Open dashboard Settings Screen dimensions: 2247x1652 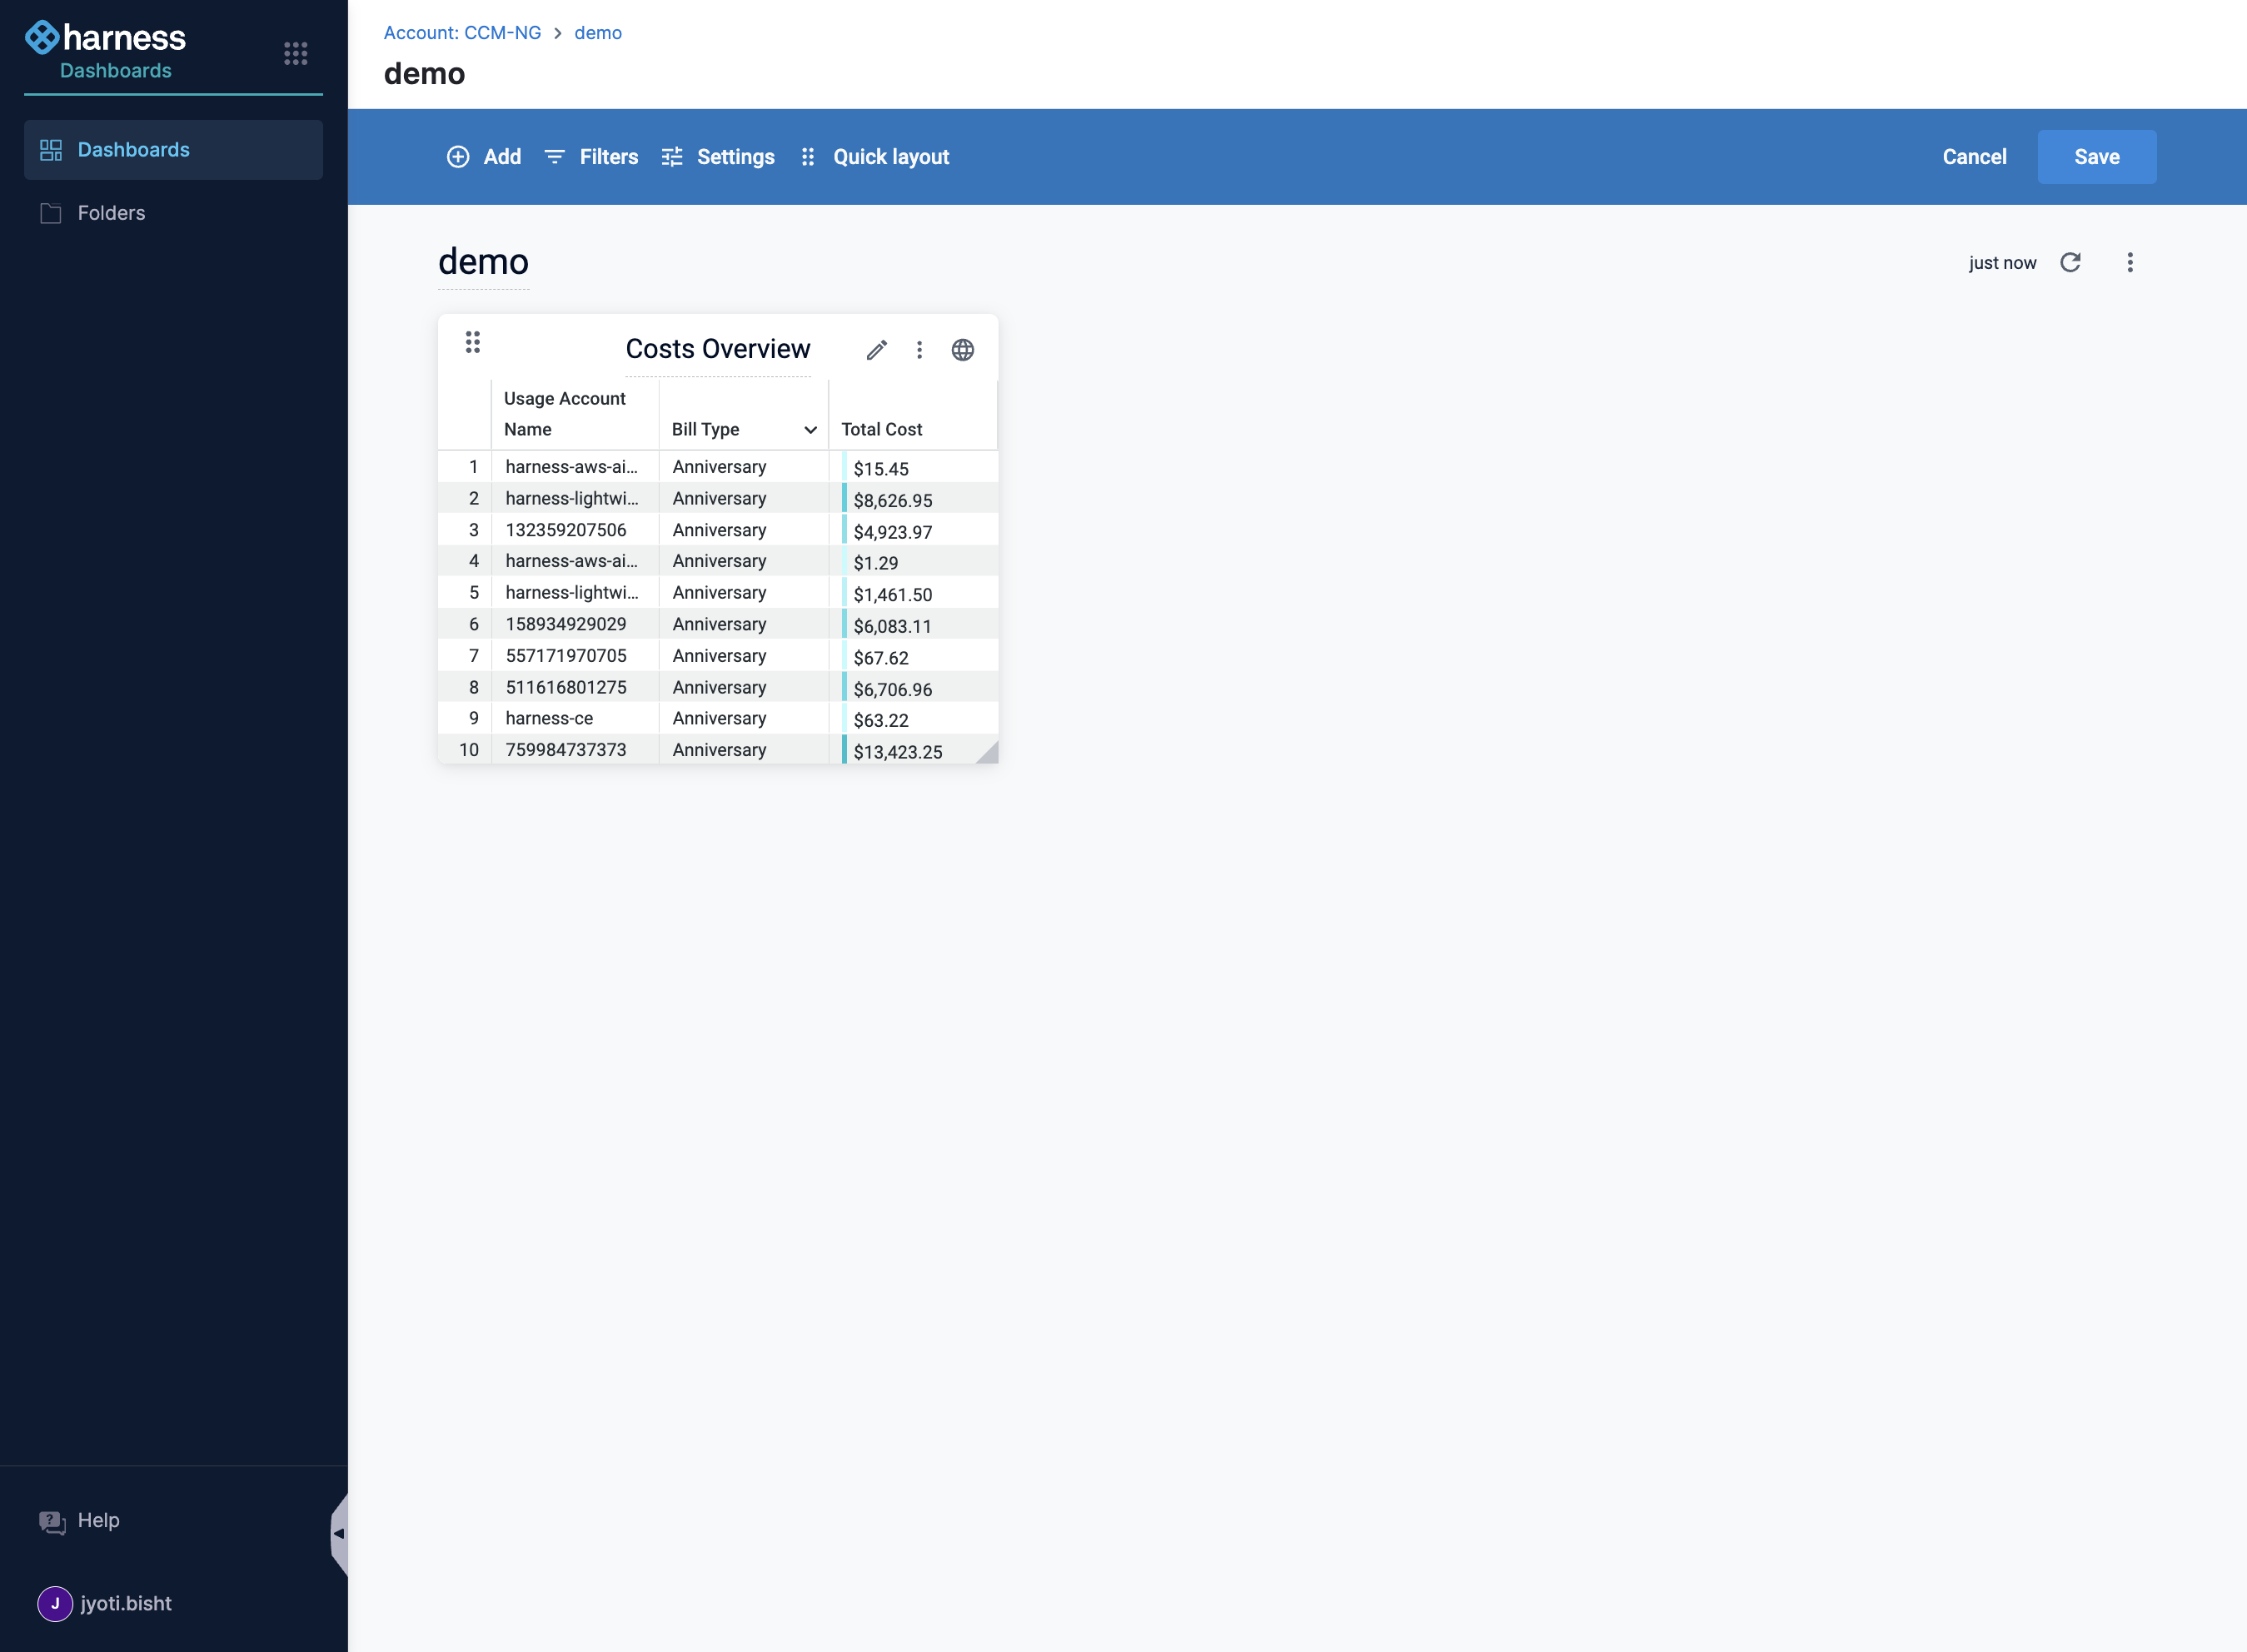coord(718,157)
